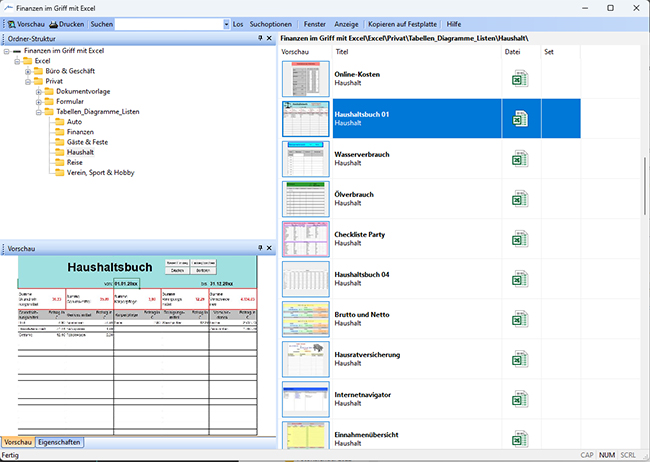Click the Excel icon in the Ölverbrauch row
This screenshot has height=462, width=650.
click(x=520, y=199)
